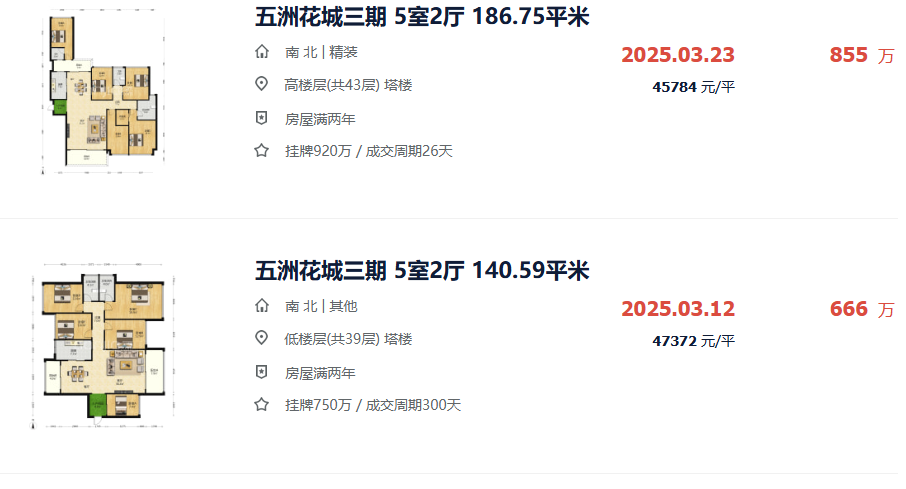The height and width of the screenshot is (489, 906).
Task: Open the 186.75平米 listing title link
Action: [x=422, y=17]
